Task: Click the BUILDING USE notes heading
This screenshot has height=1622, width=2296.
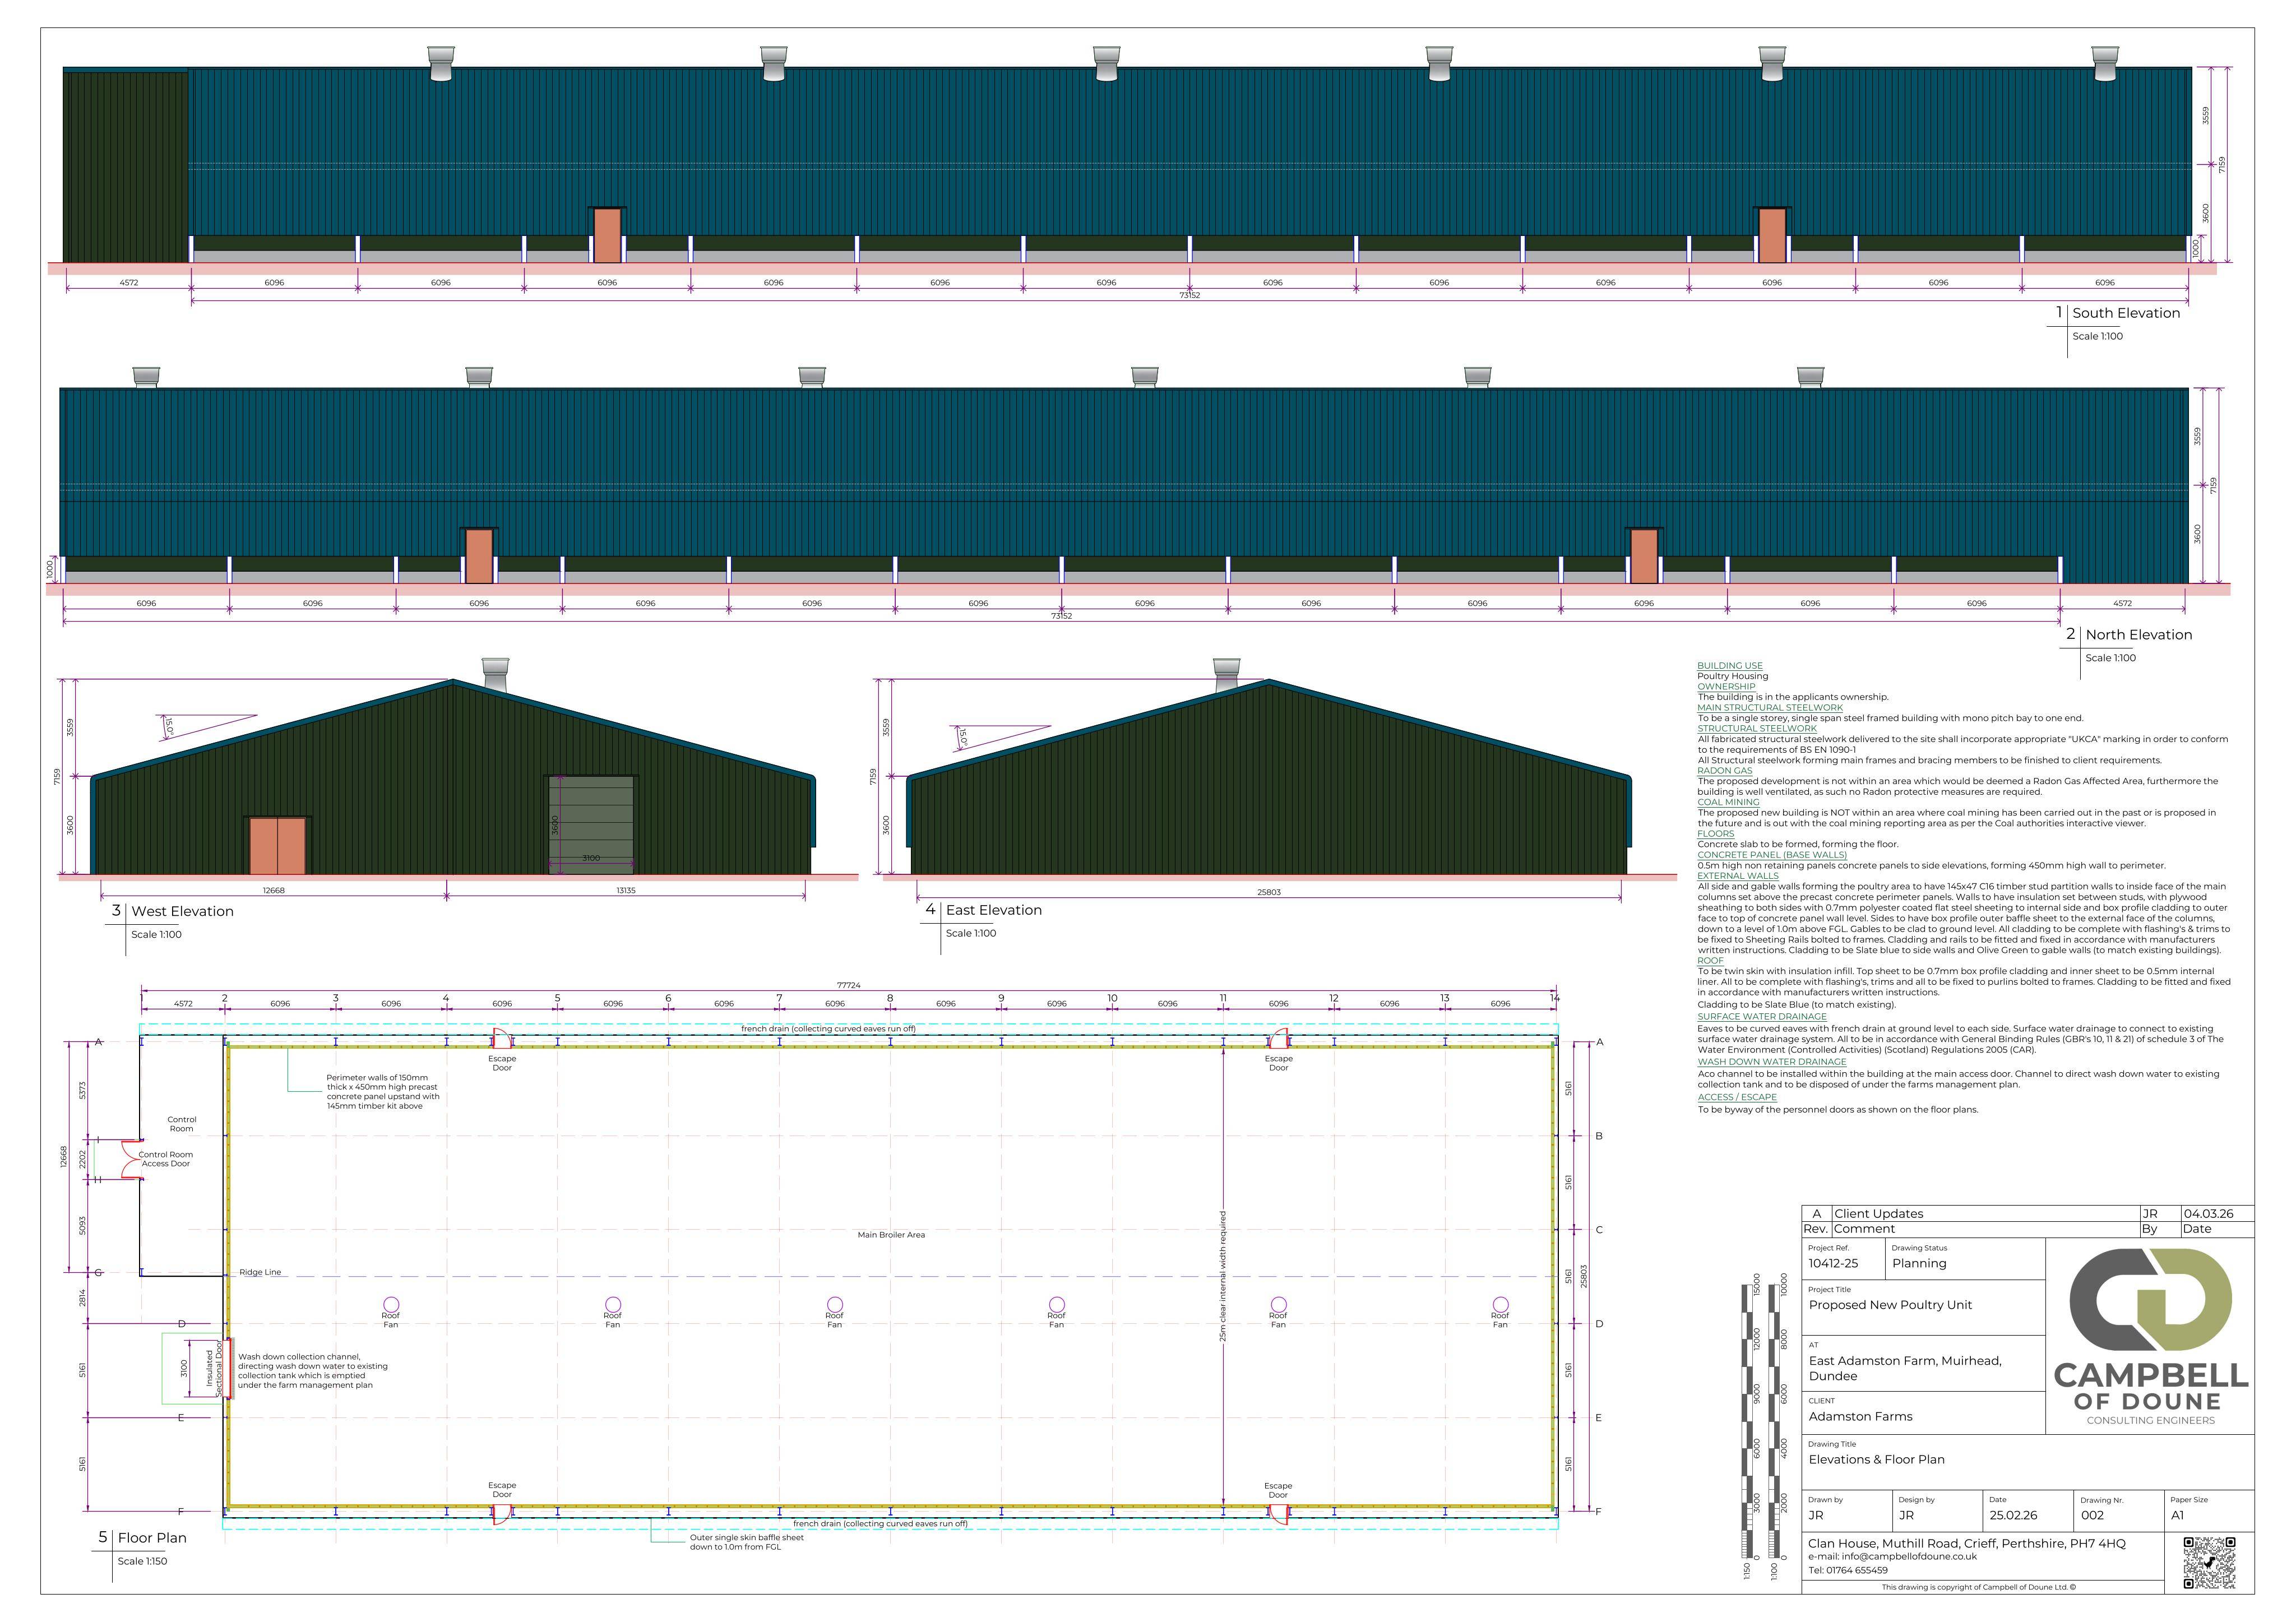Action: [x=1730, y=666]
